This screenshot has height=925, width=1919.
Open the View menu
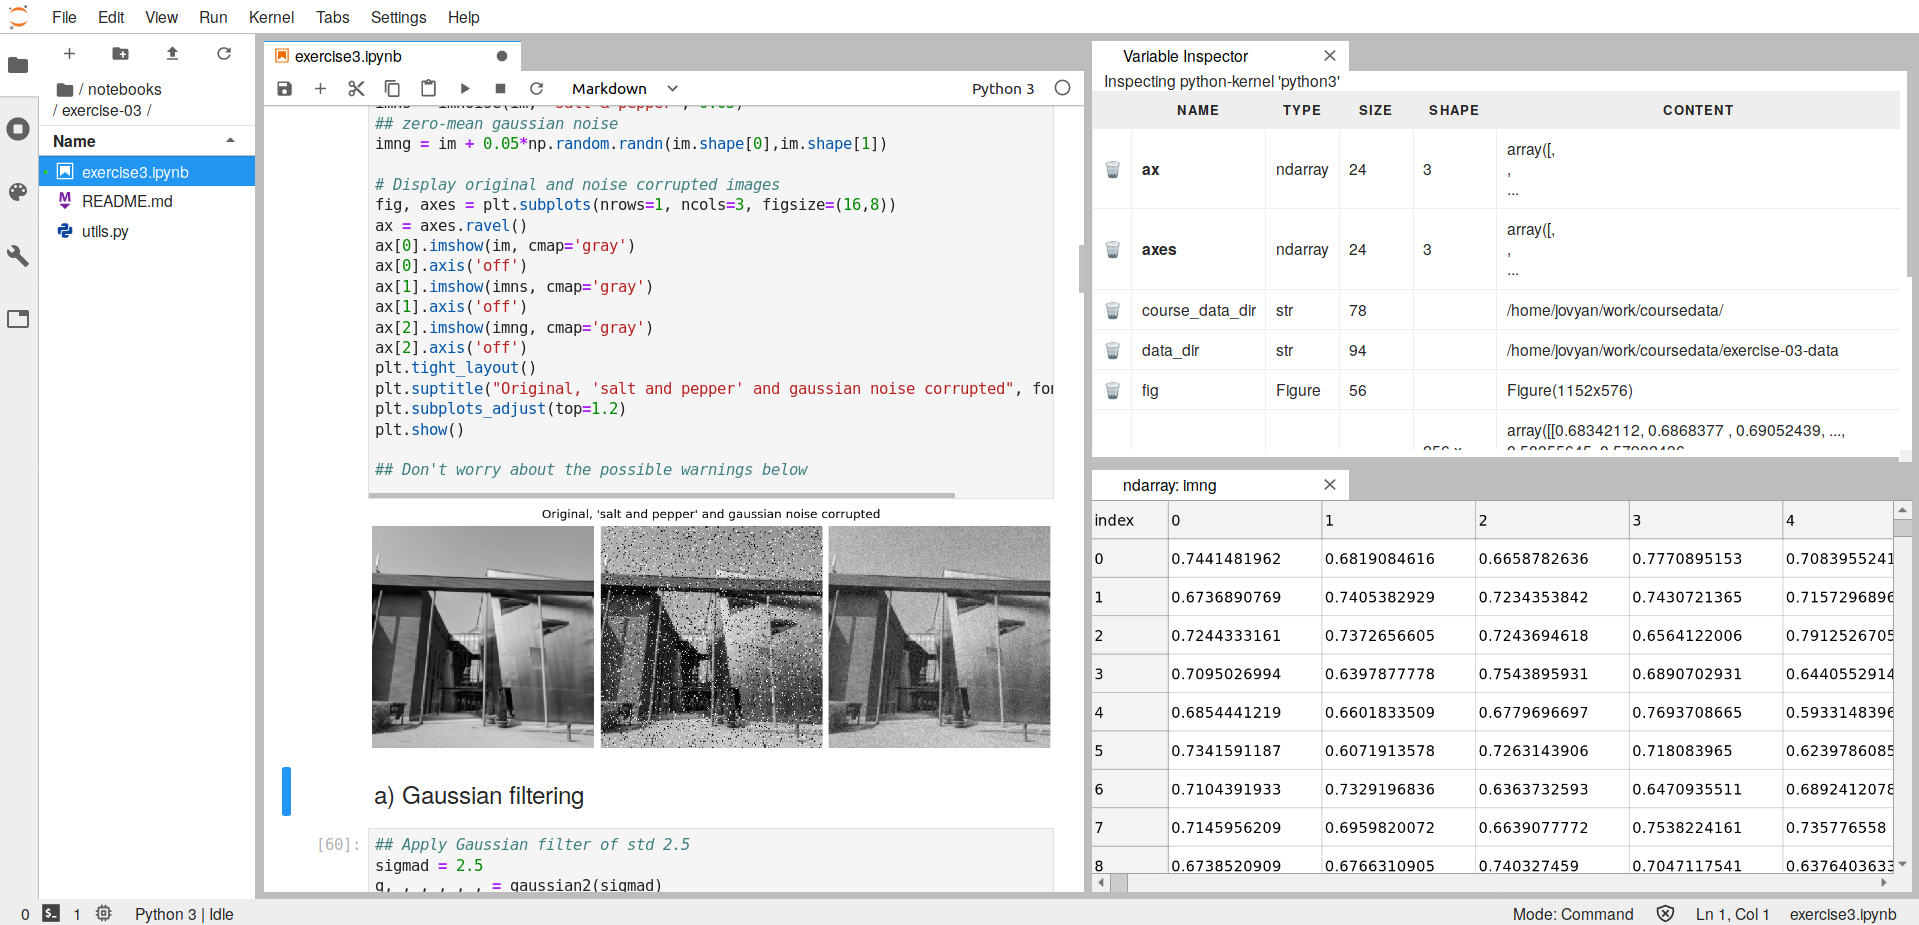point(161,17)
